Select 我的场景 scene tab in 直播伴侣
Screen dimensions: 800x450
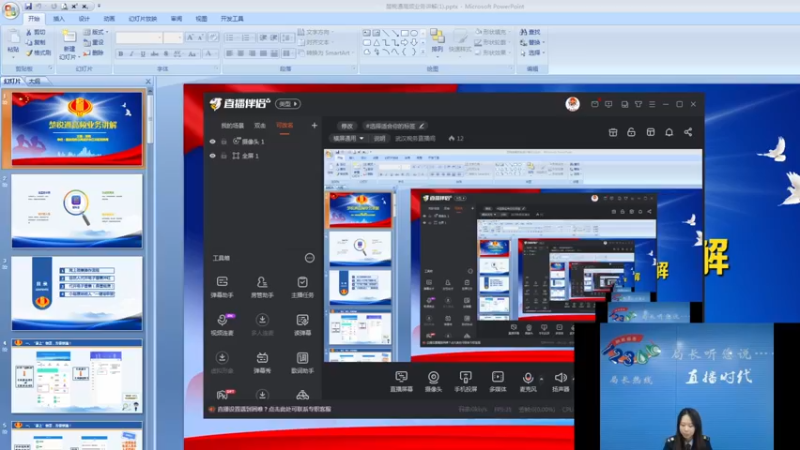tap(232, 126)
